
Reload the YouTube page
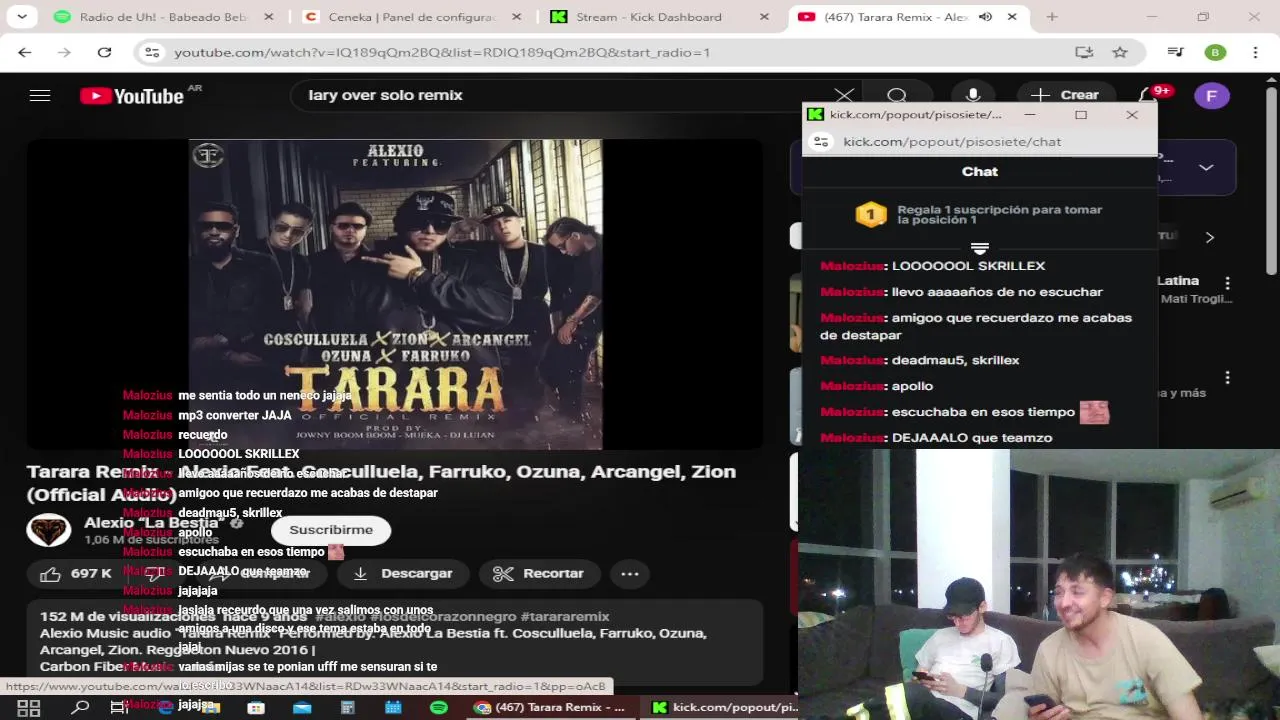pos(104,52)
